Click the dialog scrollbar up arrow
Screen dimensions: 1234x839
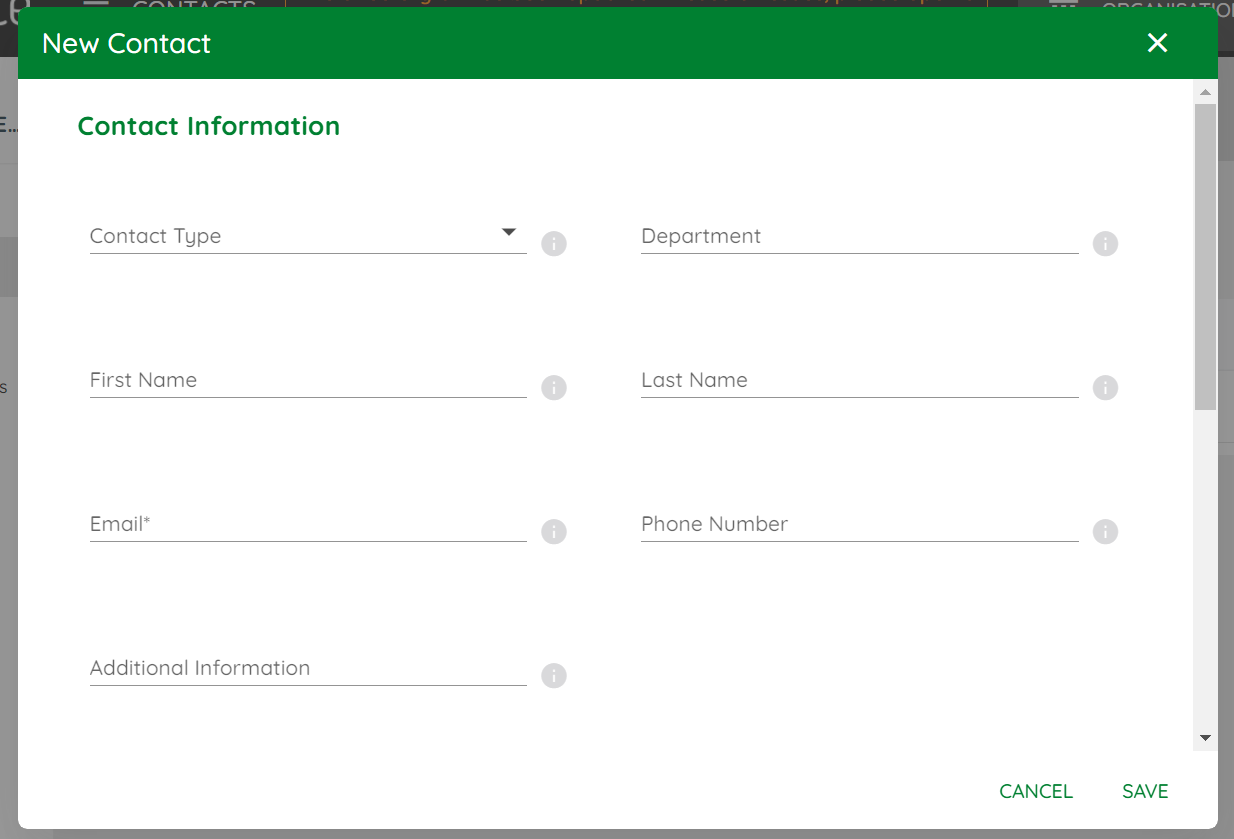[1205, 92]
